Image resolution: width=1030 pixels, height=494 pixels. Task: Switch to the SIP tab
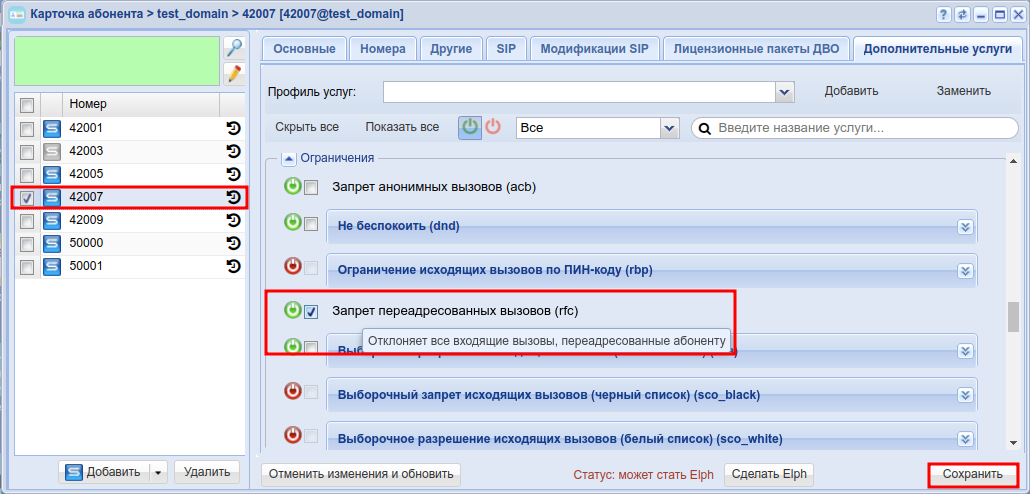[506, 49]
